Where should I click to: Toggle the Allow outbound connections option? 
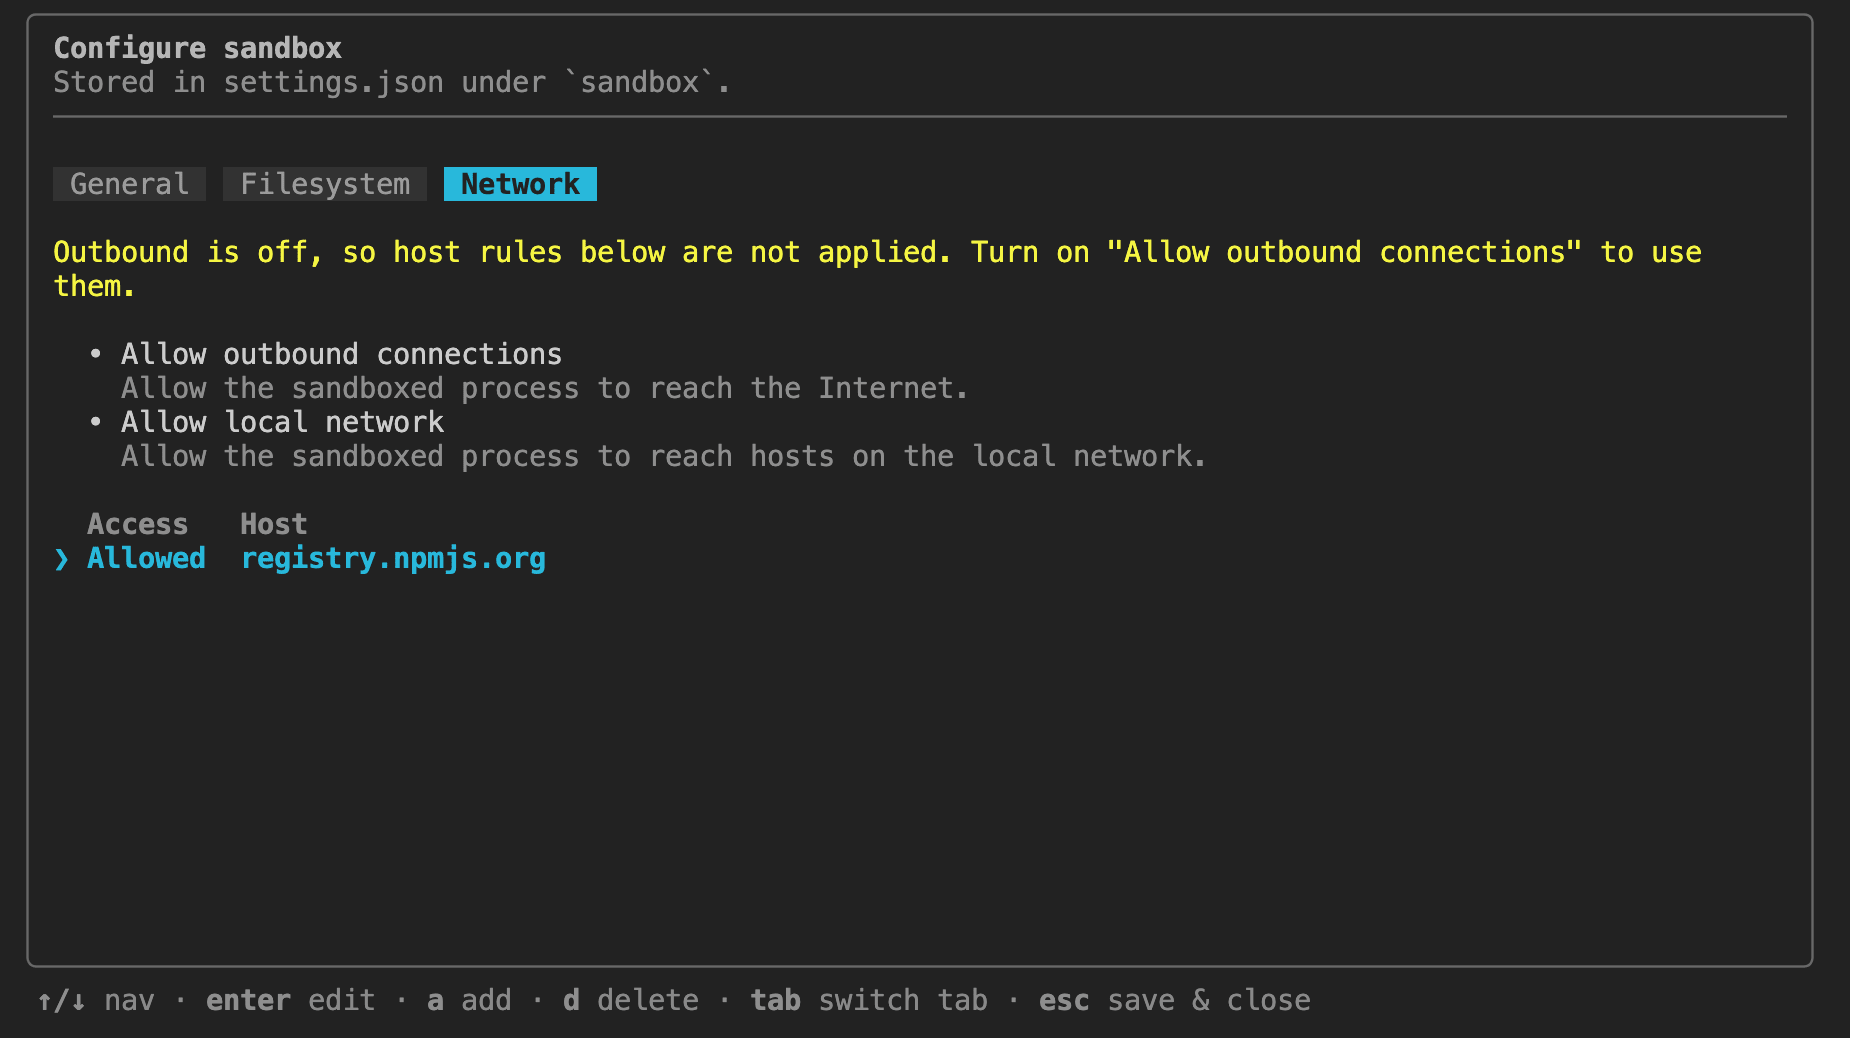tap(341, 354)
